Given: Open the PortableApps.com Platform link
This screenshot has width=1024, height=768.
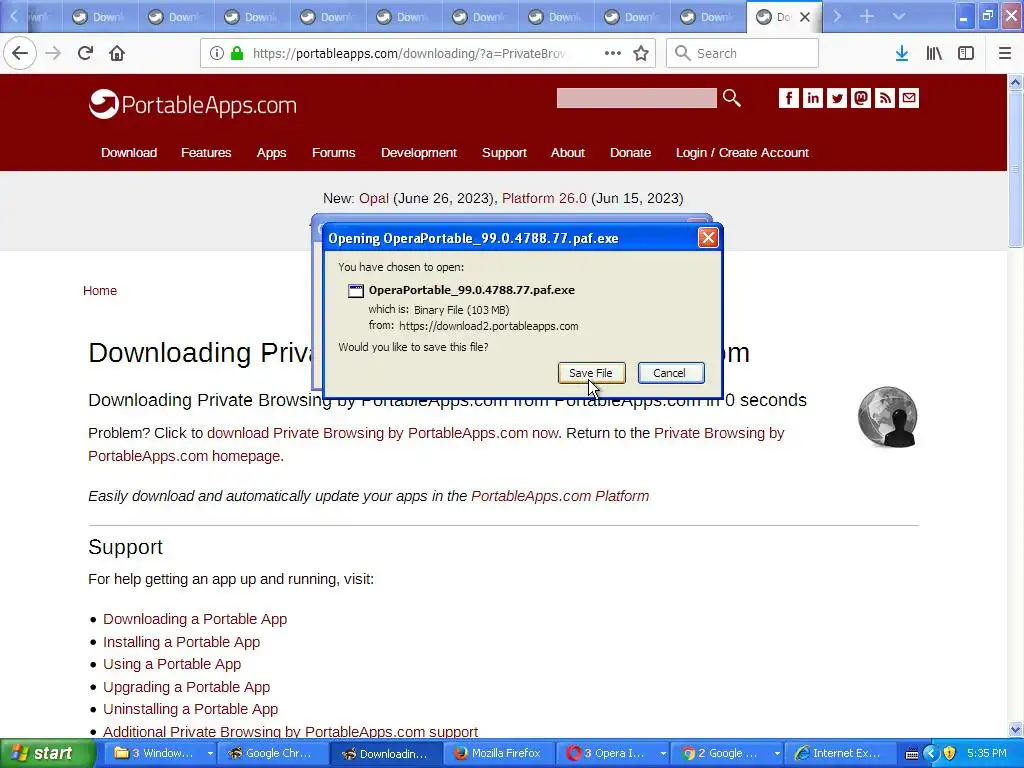Looking at the screenshot, I should click(x=560, y=496).
